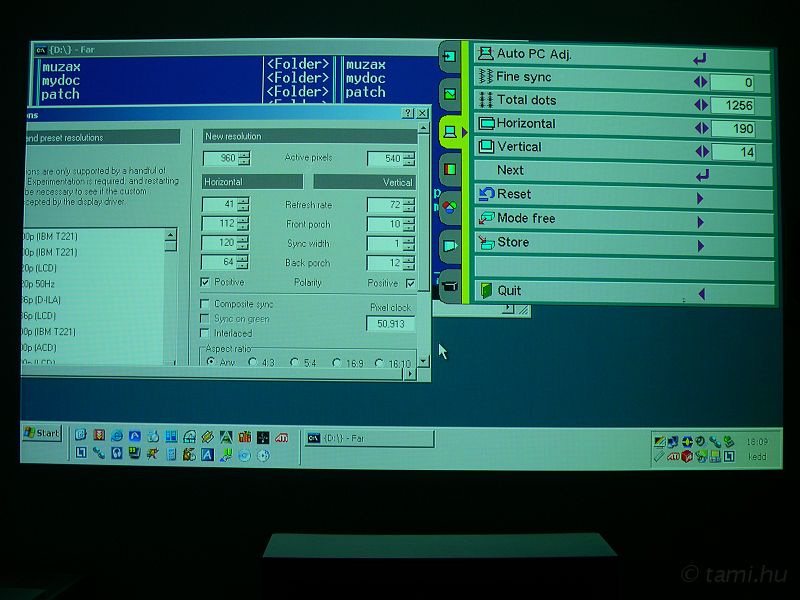
Task: Open the Setting tab at the bottom of the side menu
Action: 451,284
